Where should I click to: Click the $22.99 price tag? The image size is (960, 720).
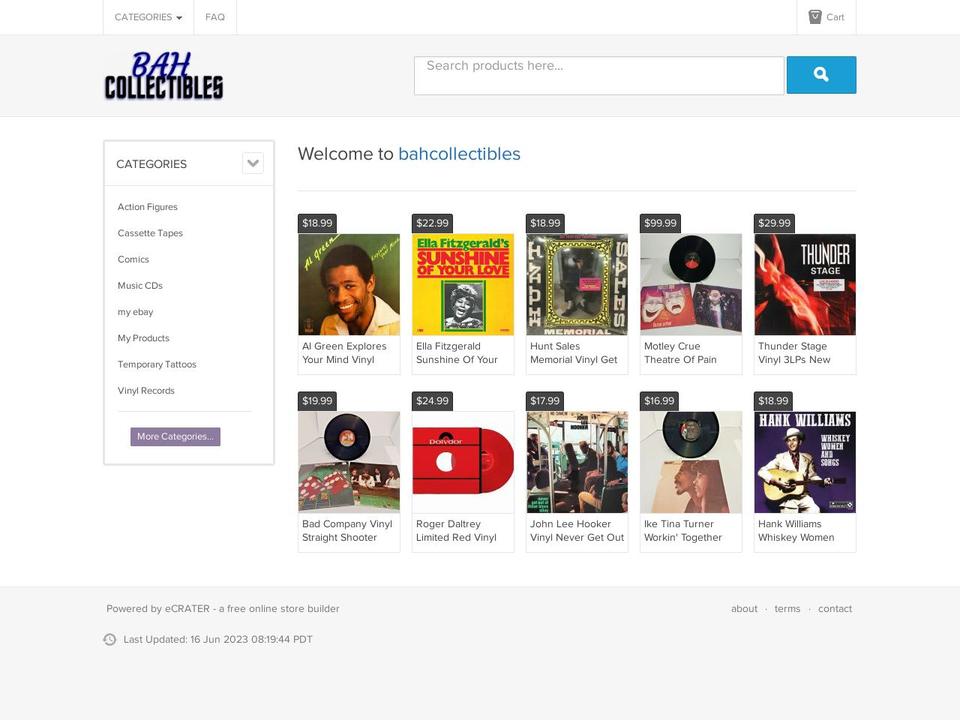point(432,223)
